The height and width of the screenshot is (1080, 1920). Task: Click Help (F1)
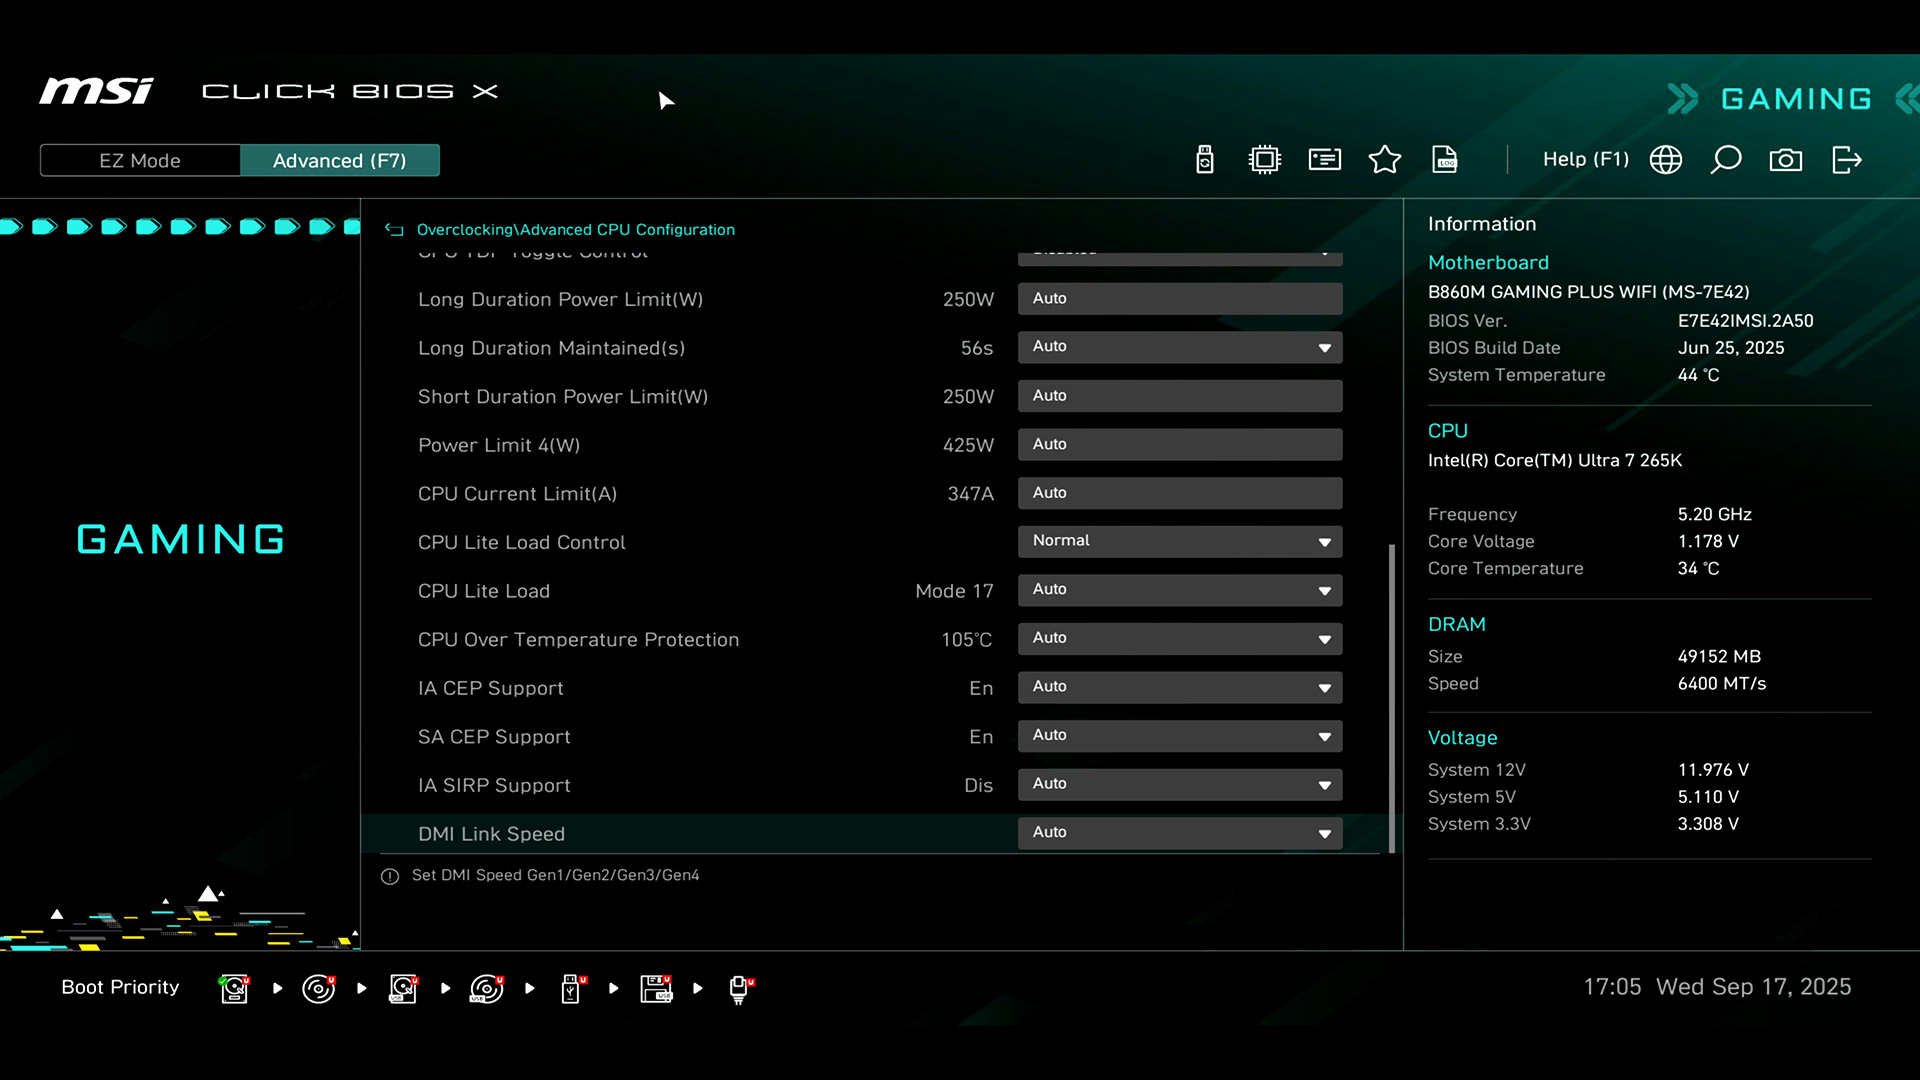pos(1585,160)
